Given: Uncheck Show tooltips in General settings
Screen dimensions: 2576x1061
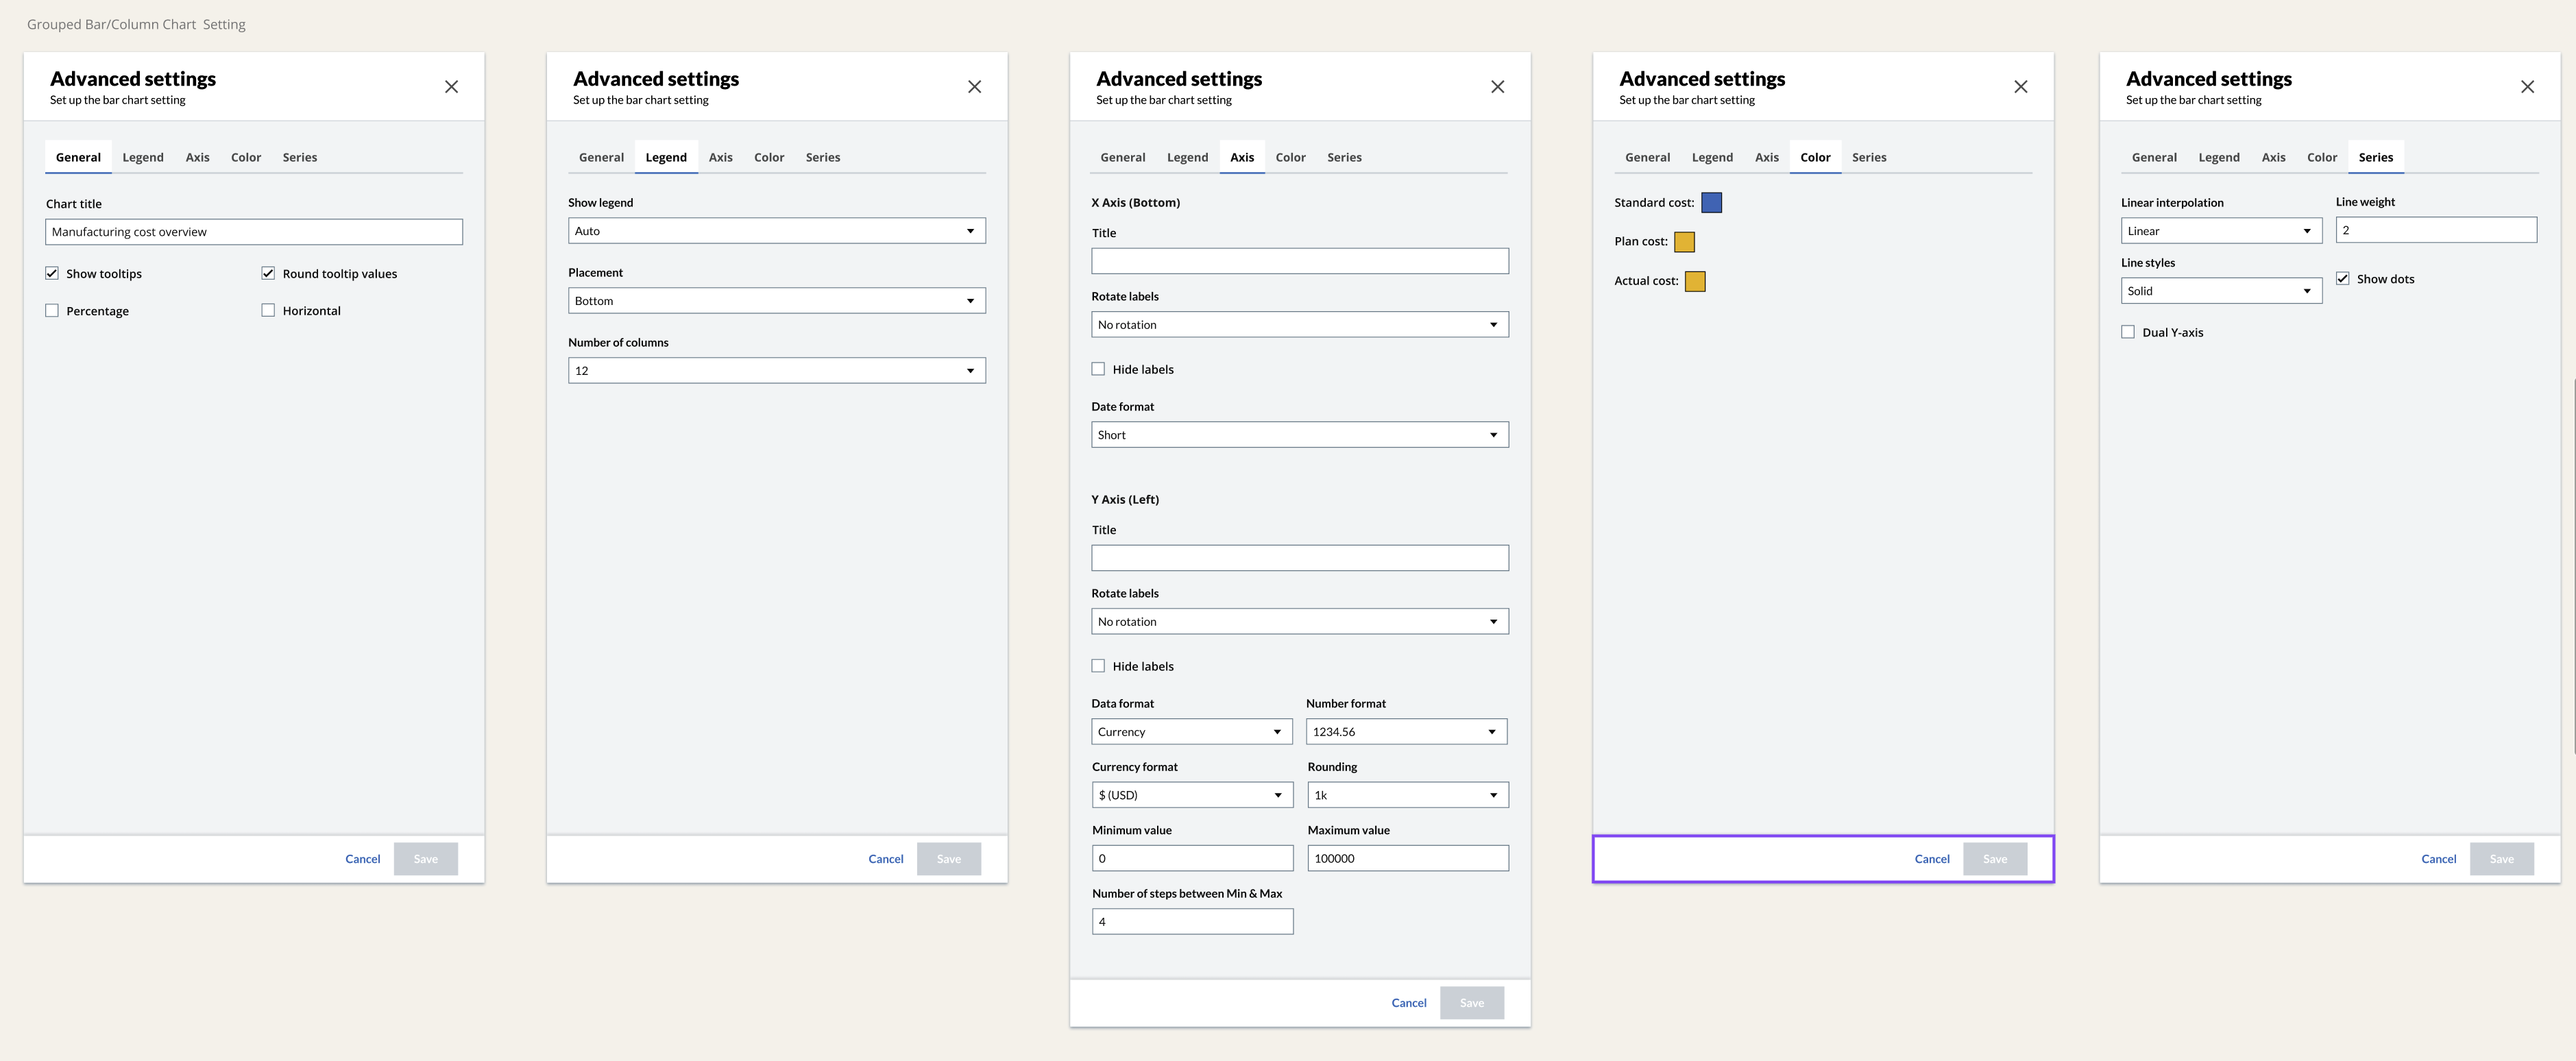Looking at the screenshot, I should pyautogui.click(x=52, y=273).
